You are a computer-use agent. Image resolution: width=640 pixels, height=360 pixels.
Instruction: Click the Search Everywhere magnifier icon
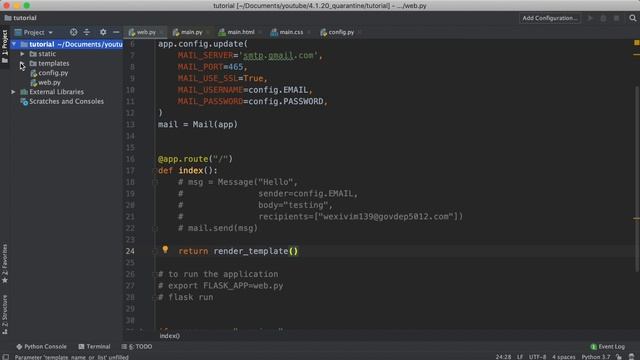[633, 18]
